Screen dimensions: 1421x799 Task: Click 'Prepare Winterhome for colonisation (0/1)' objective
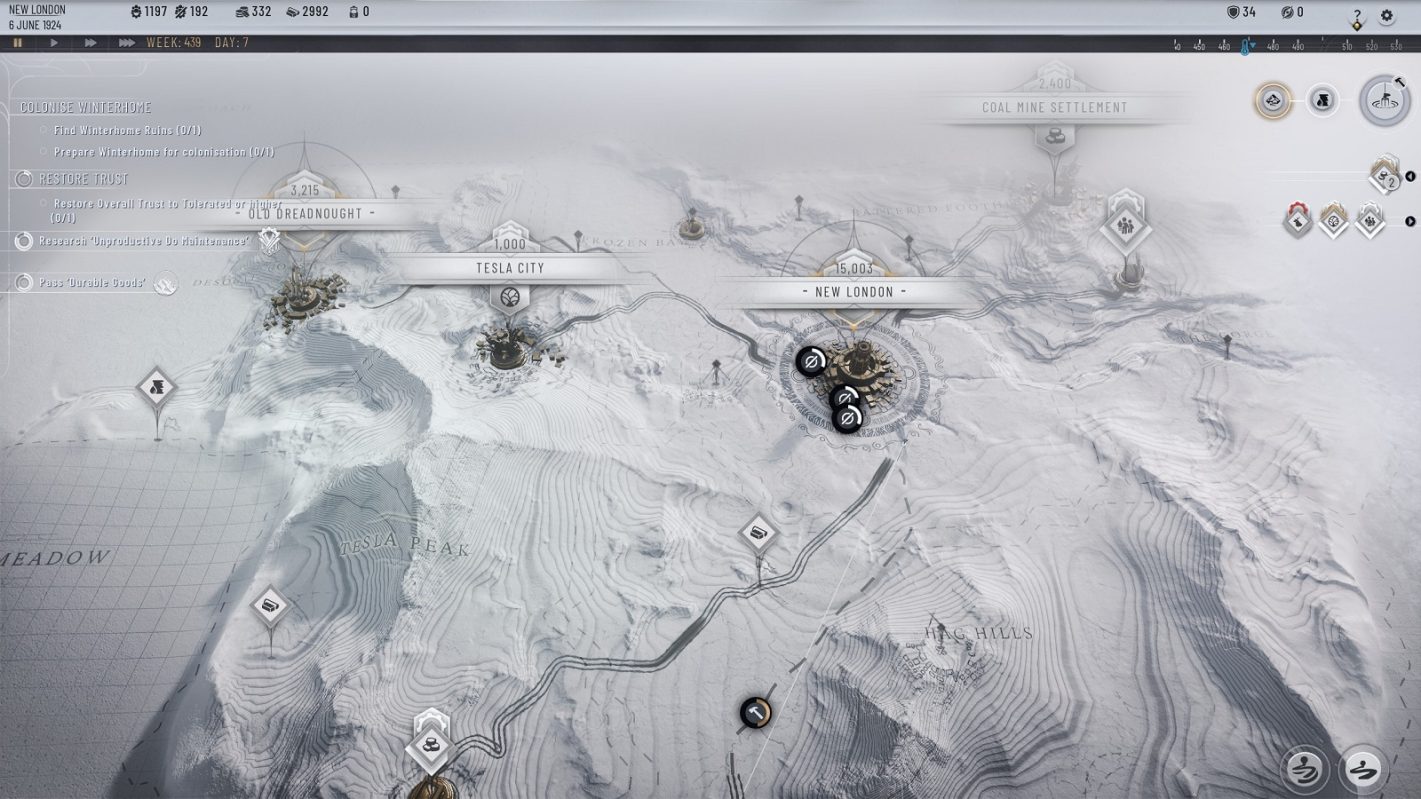tap(163, 152)
